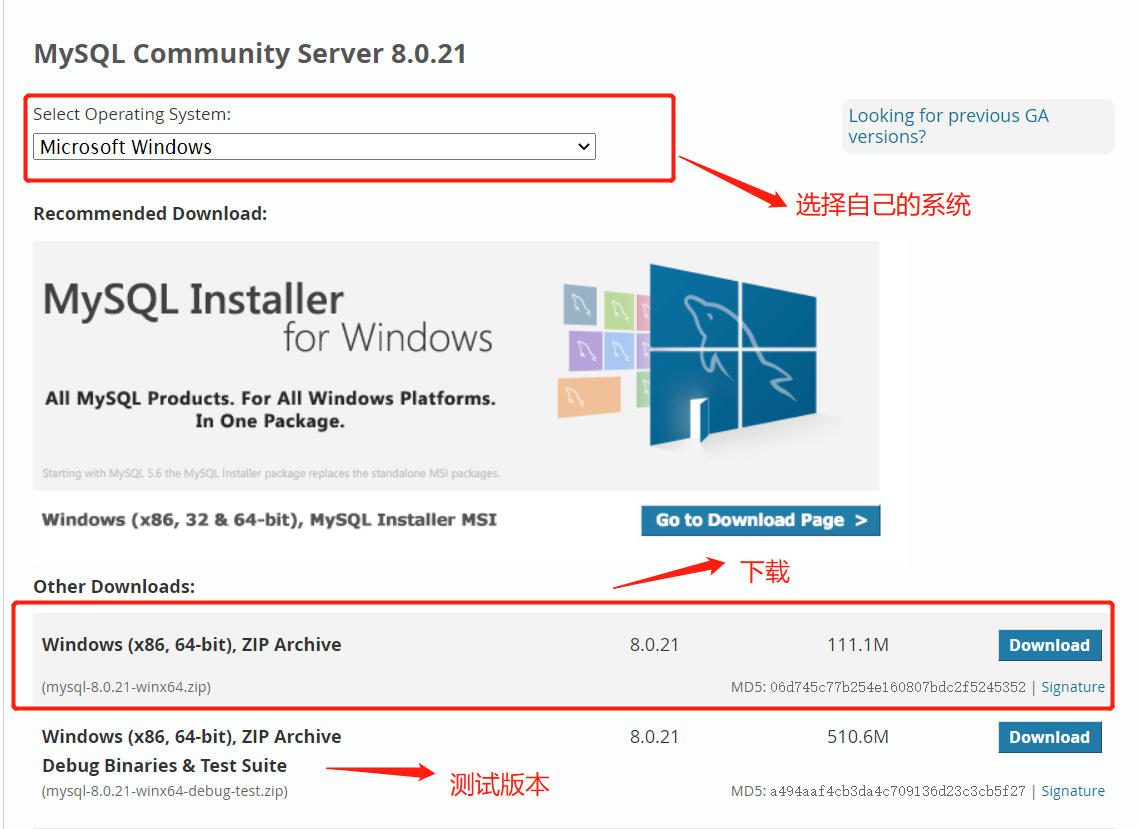Click the '(mysql-8.0.21-winx64-debug-test.zip)' filename
Screen dimensions: 1140x829
165,791
